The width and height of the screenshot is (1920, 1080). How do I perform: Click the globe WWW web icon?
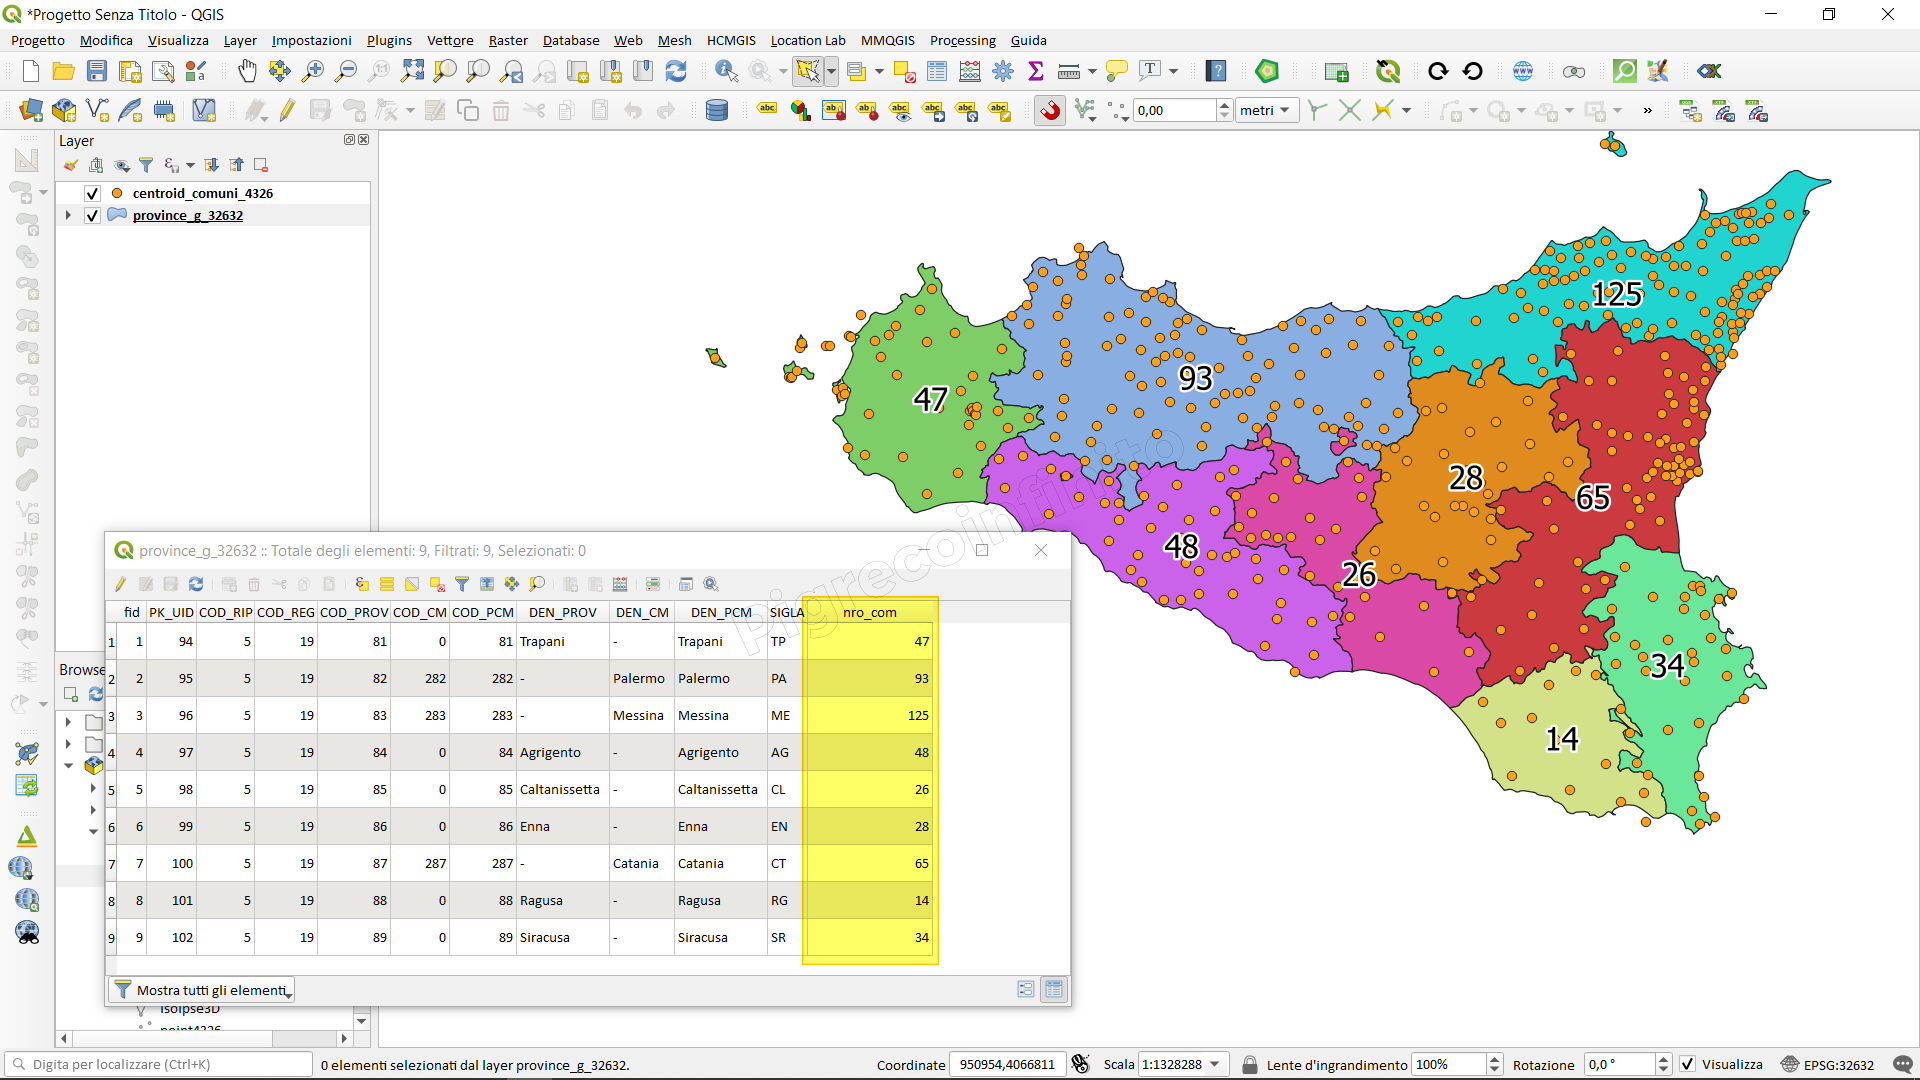(1523, 71)
